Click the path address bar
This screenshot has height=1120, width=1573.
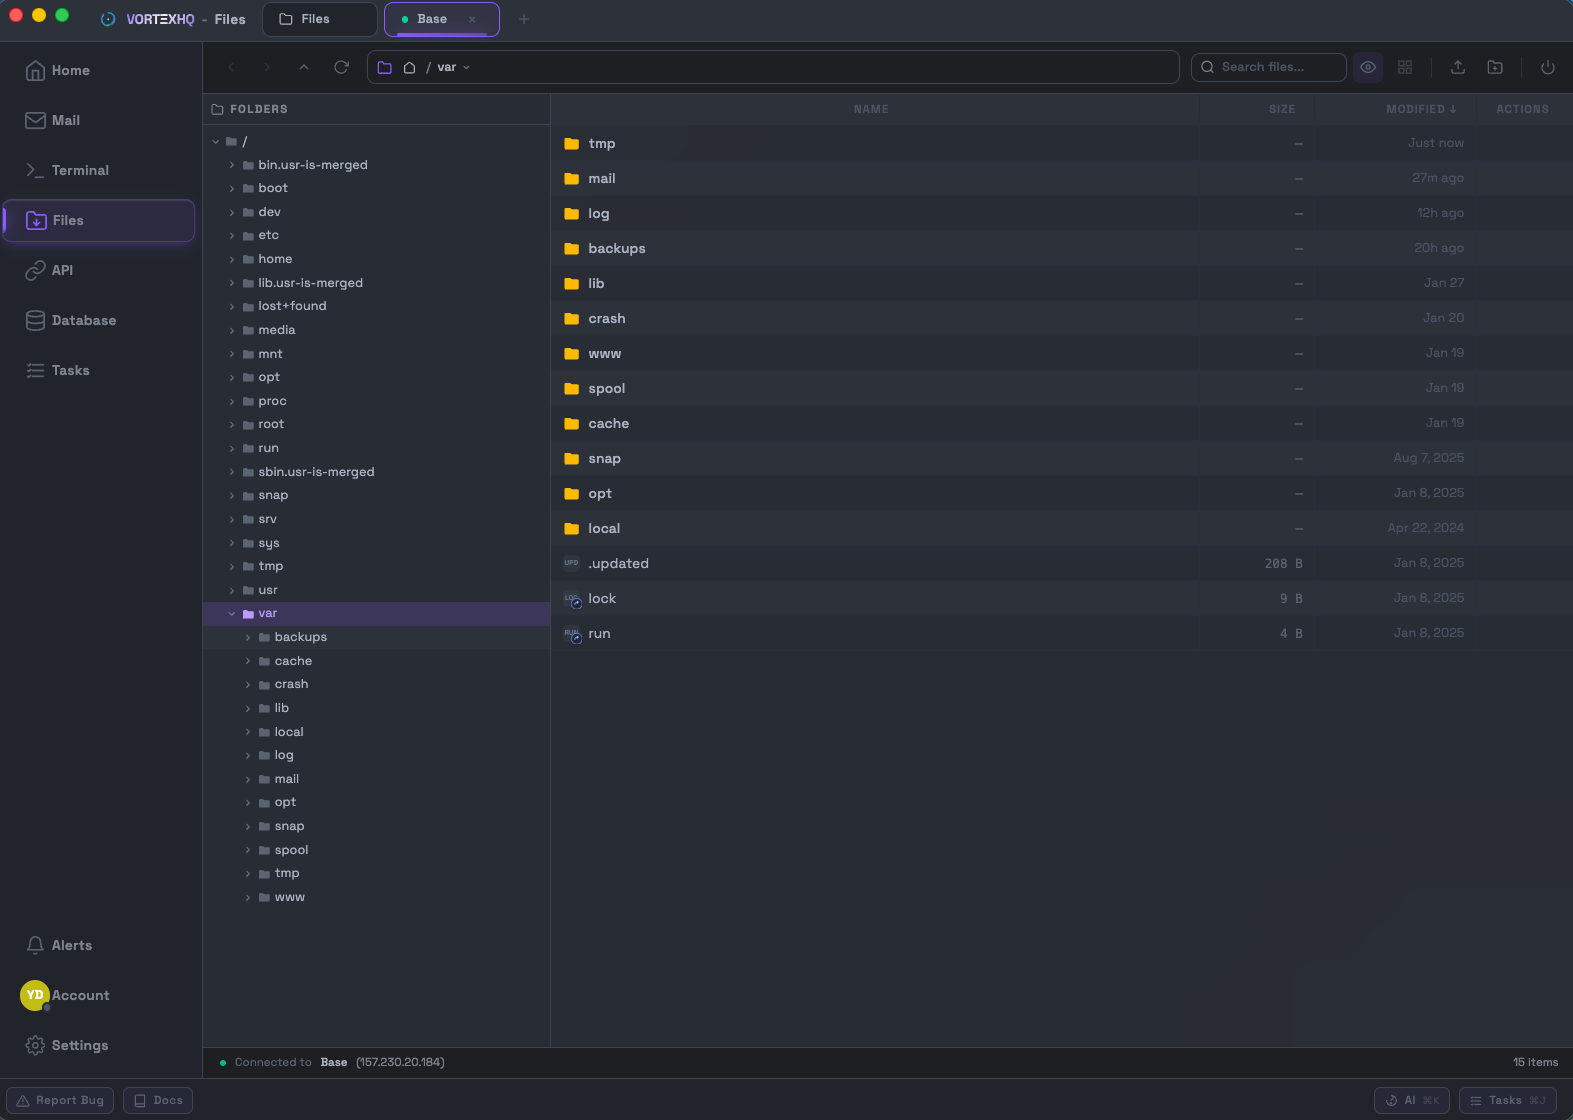(773, 67)
